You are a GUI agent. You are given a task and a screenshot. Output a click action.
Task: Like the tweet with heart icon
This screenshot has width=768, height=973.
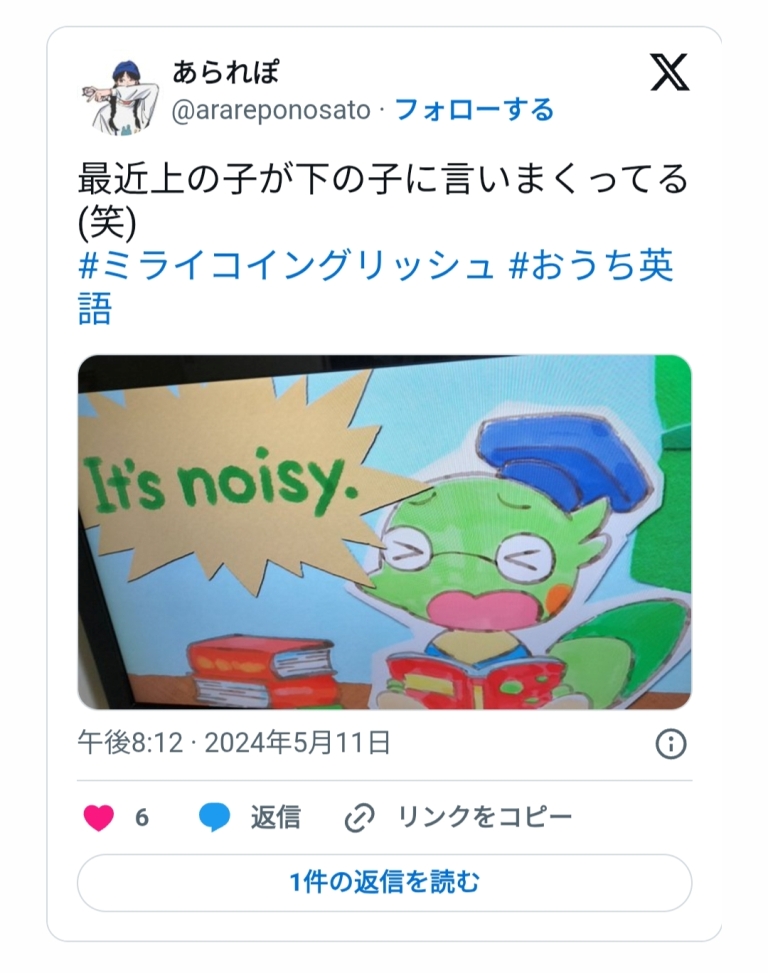[x=99, y=817]
